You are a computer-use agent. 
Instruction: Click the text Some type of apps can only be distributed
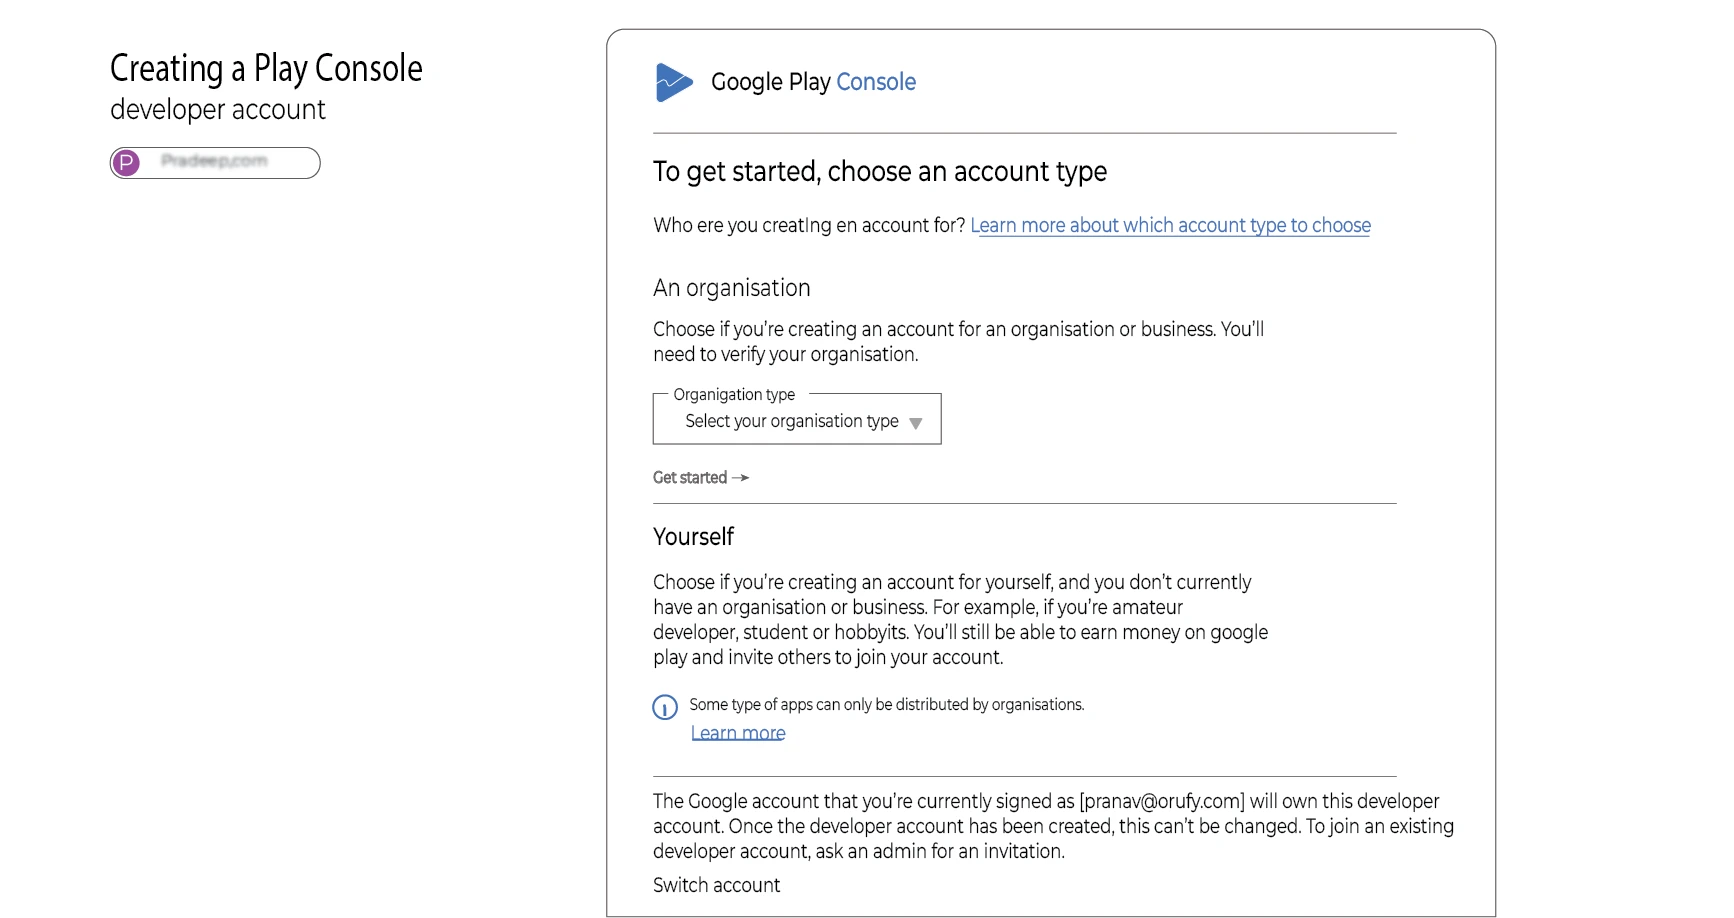pos(886,704)
